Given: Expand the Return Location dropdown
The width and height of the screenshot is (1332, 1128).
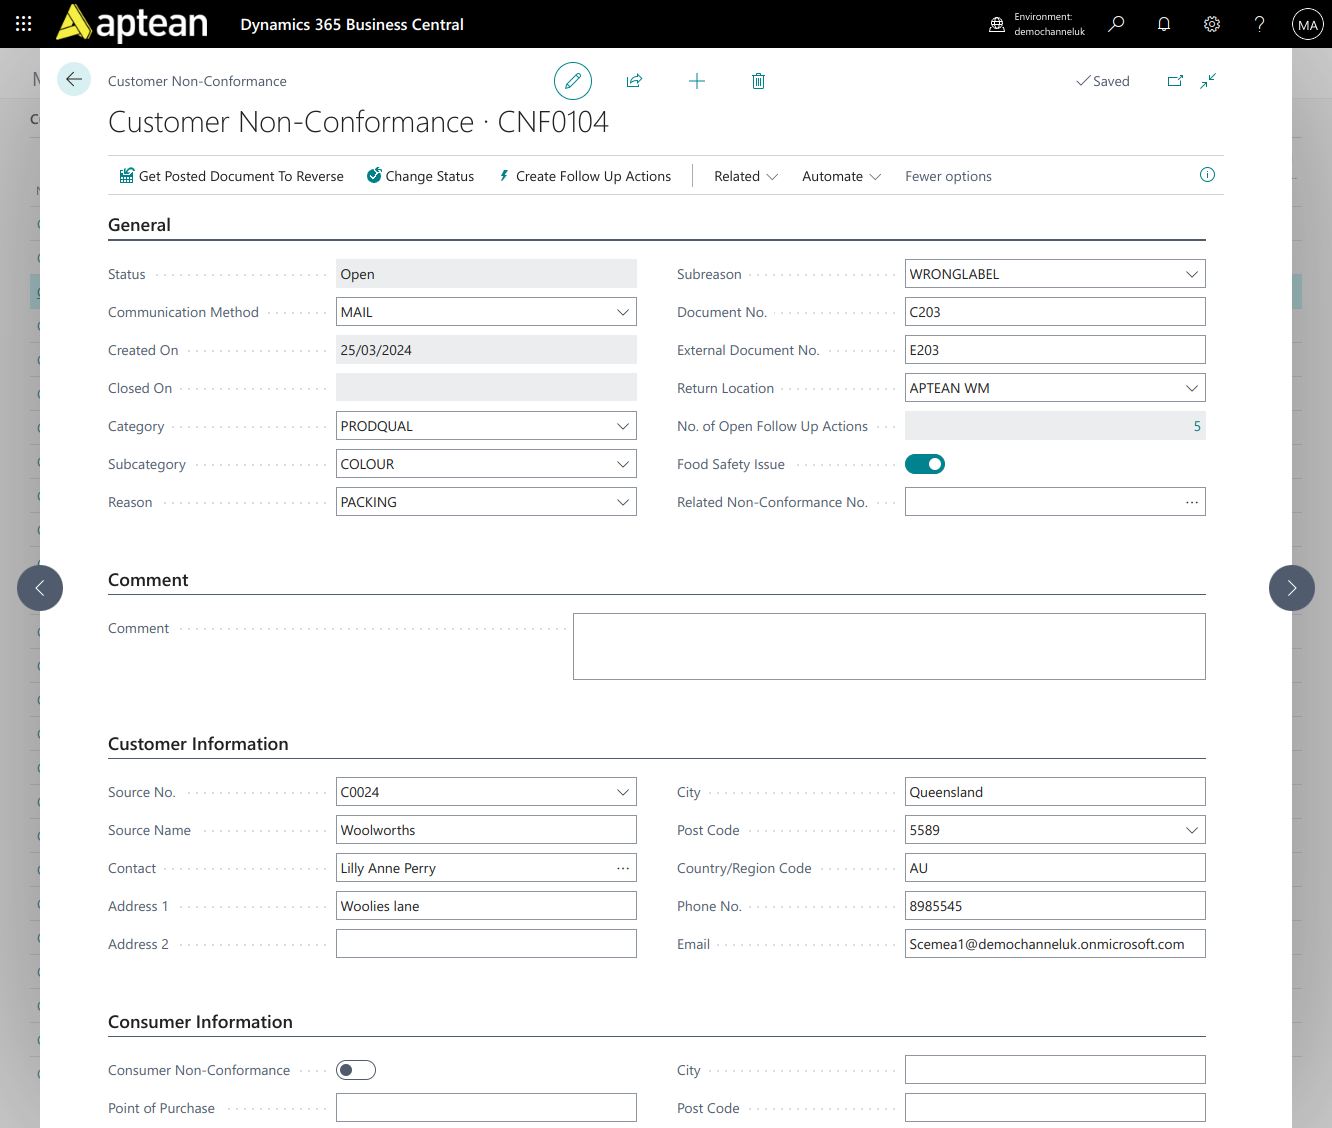Looking at the screenshot, I should (x=1192, y=388).
